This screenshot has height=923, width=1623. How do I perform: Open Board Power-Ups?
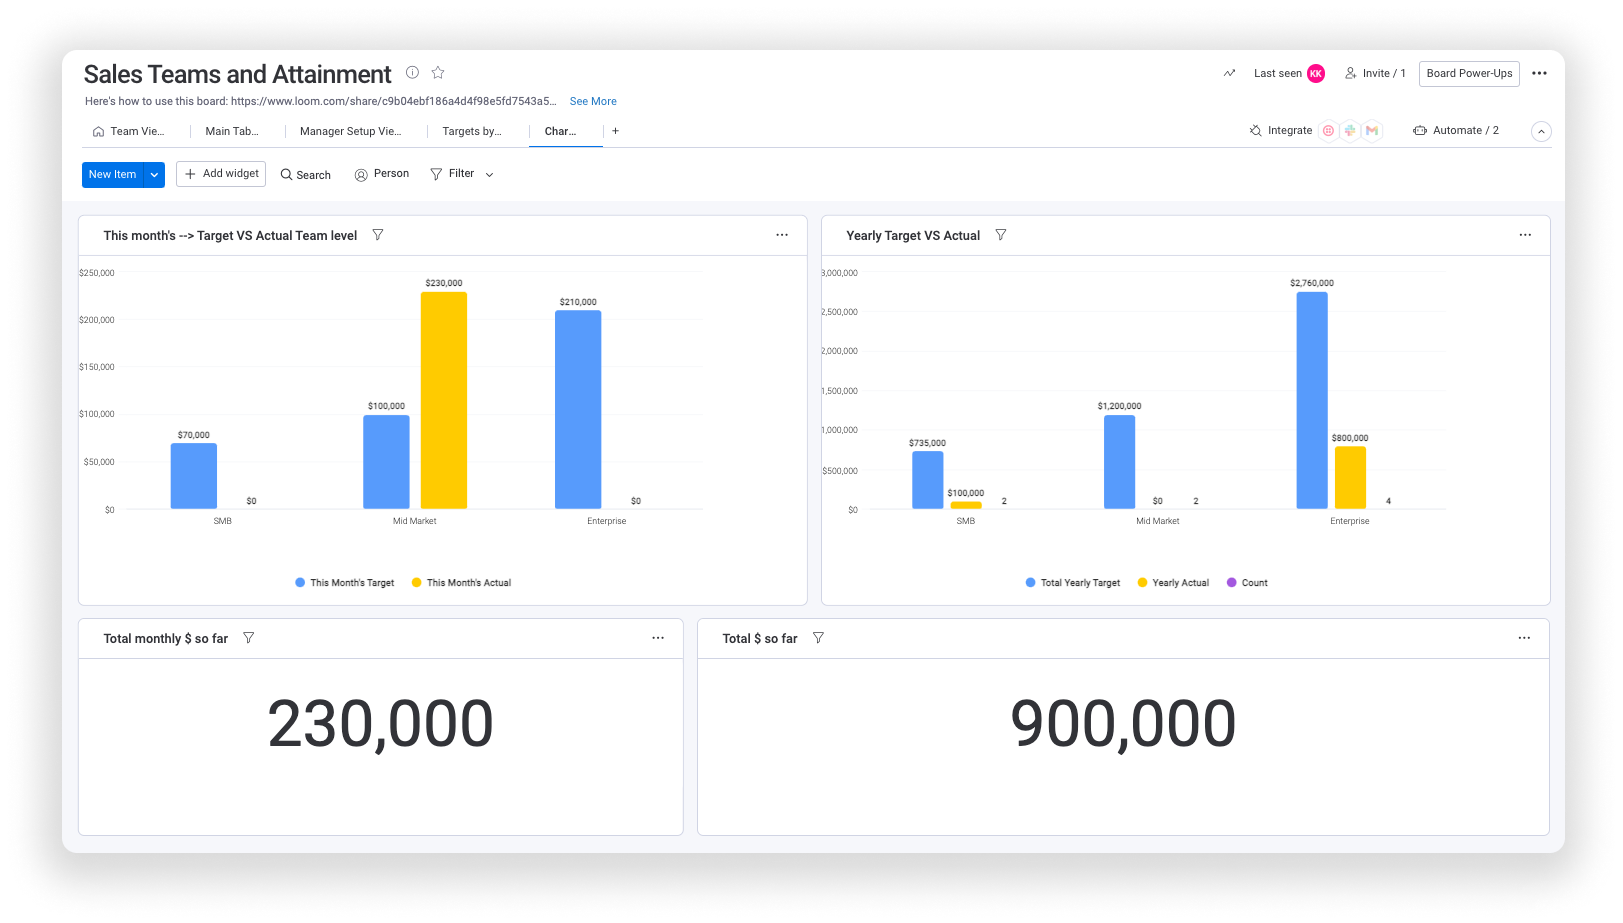point(1468,72)
